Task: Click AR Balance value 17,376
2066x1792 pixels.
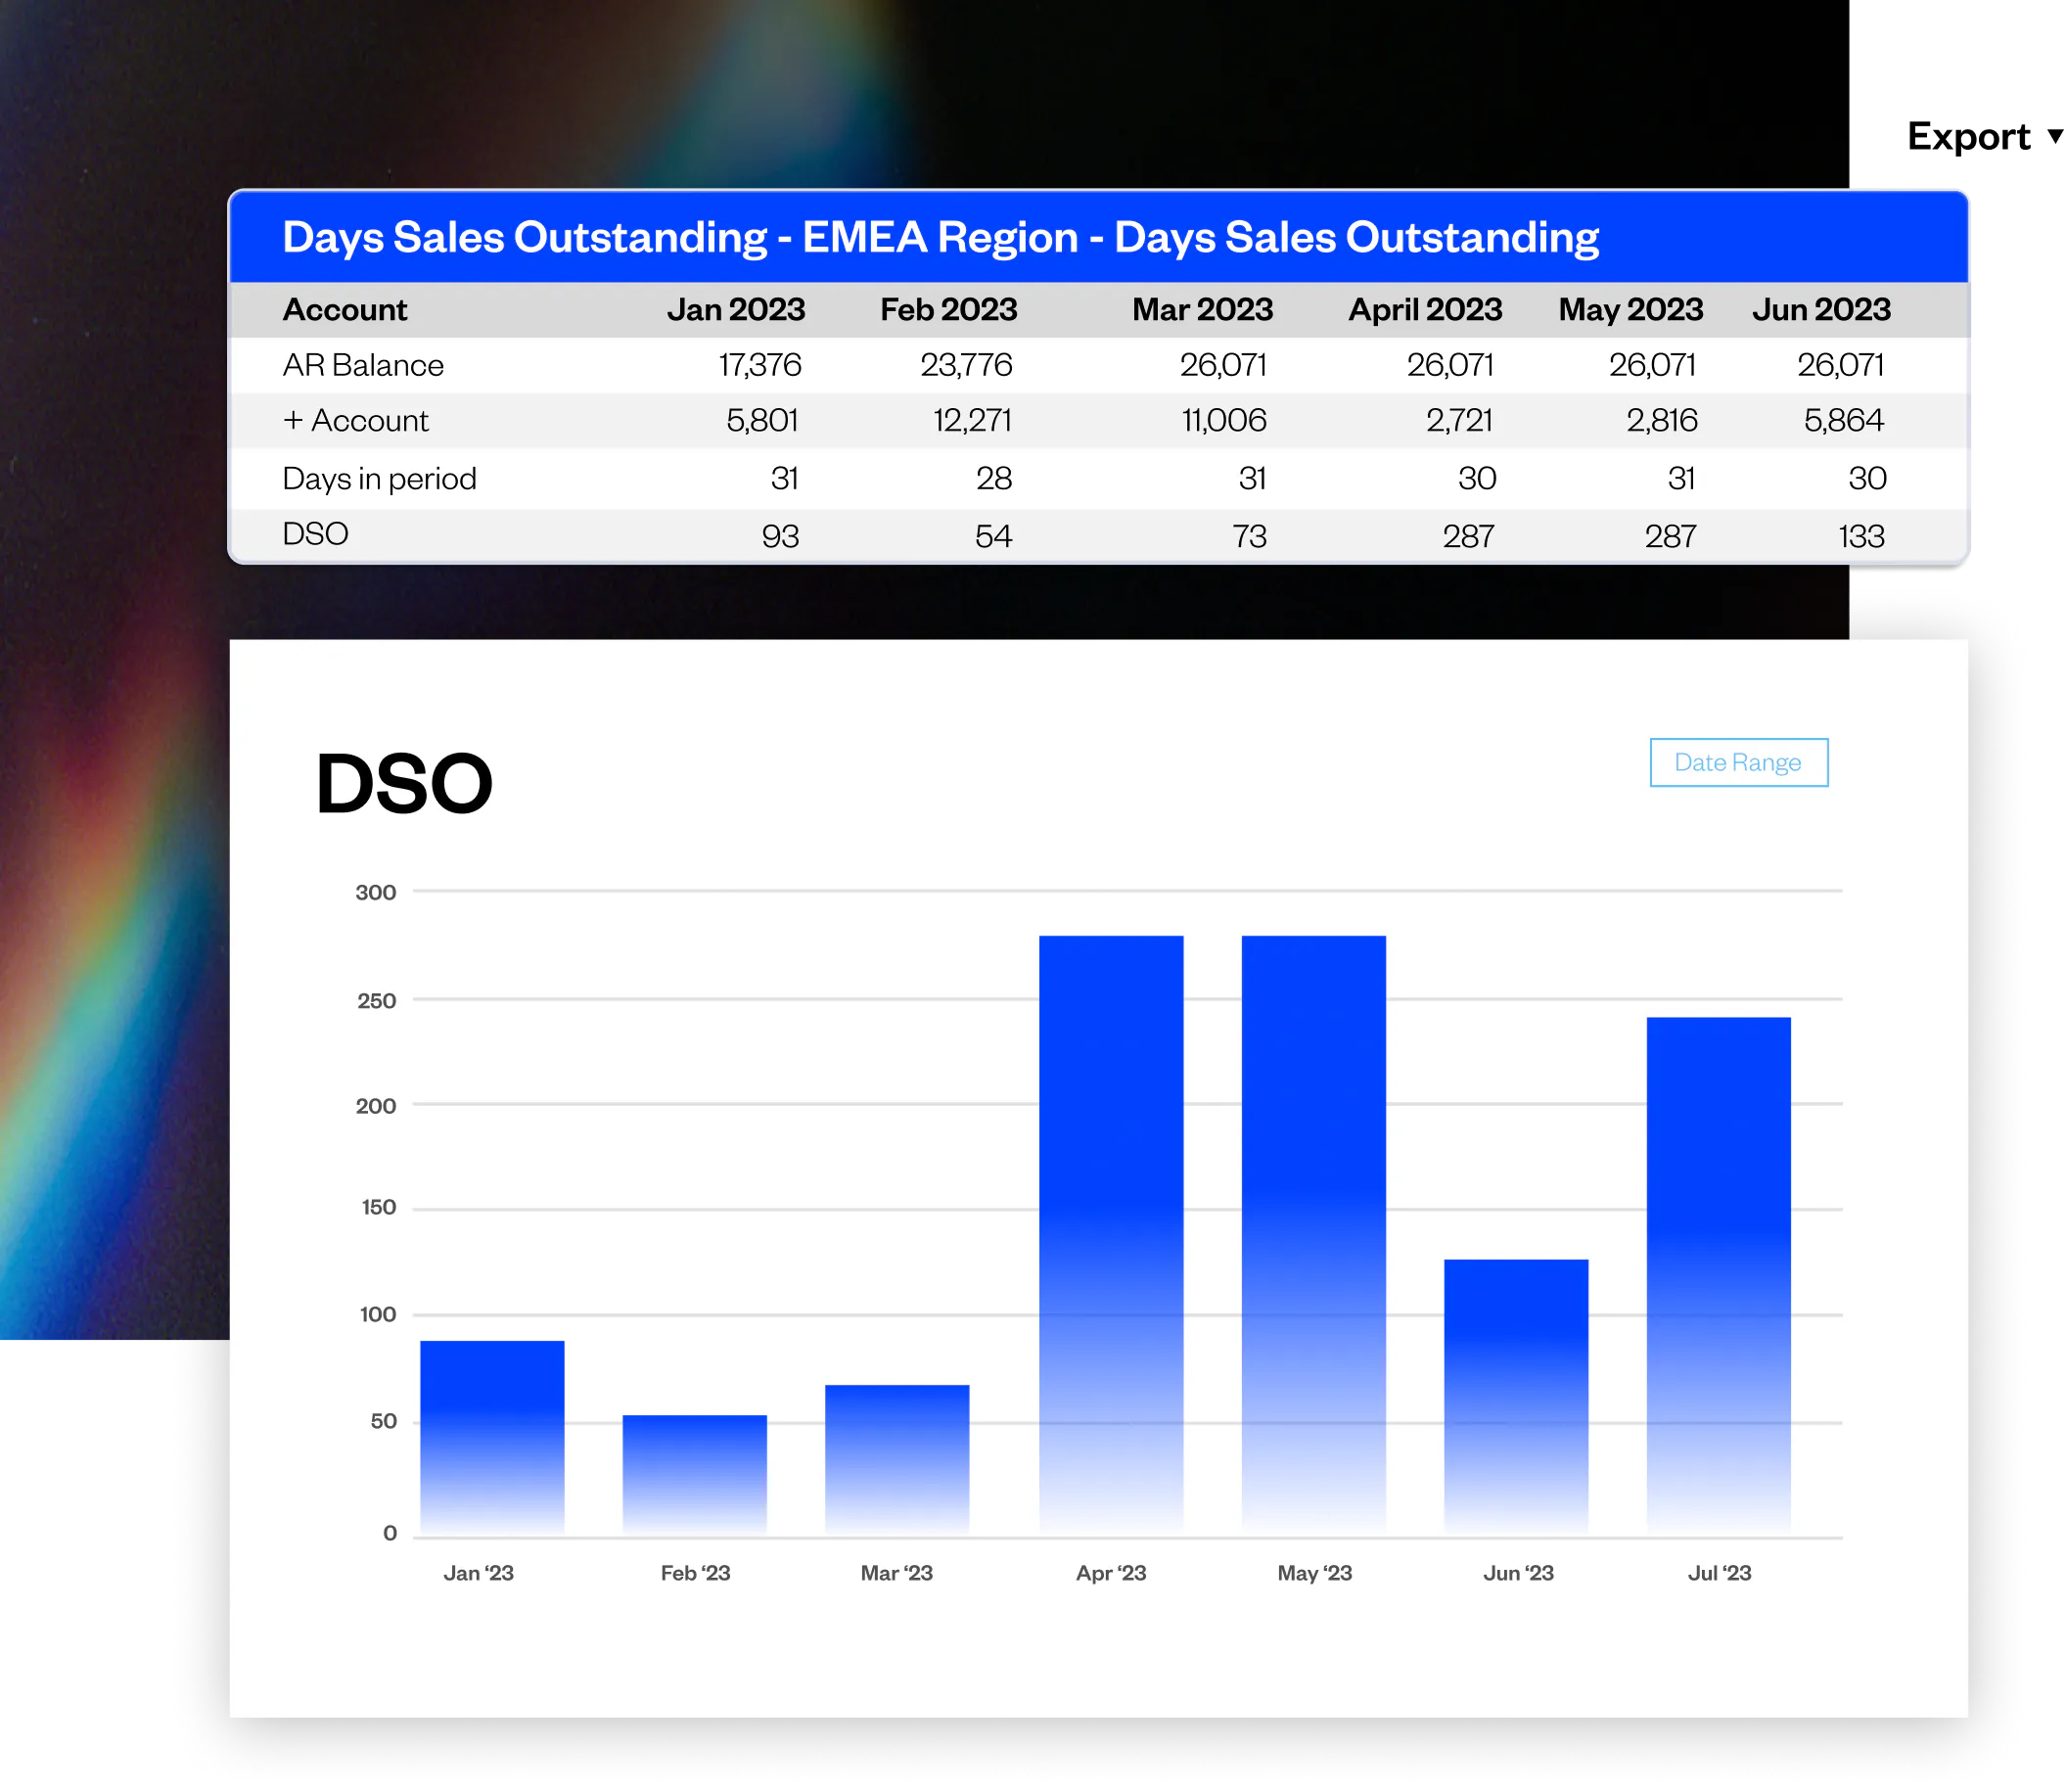Action: pyautogui.click(x=760, y=366)
